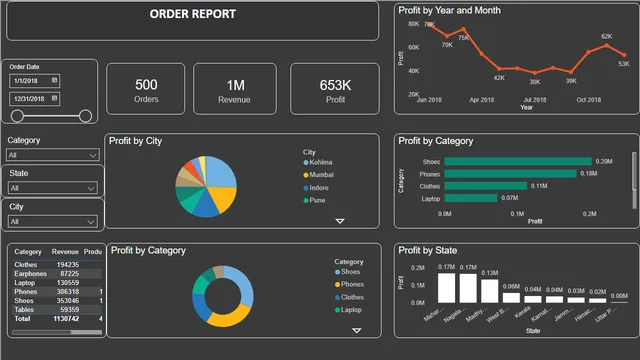The height and width of the screenshot is (360, 640).
Task: Open the end date calendar picker icon
Action: tap(55, 98)
